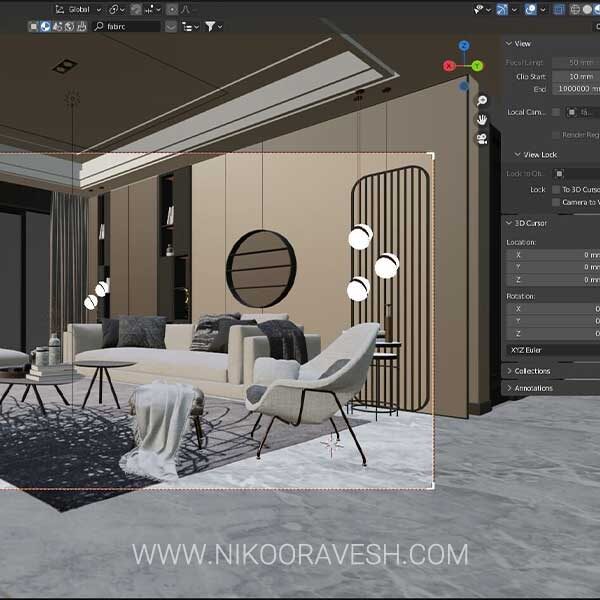
Task: Open the snapping options dropdown
Action: pyautogui.click(x=153, y=10)
